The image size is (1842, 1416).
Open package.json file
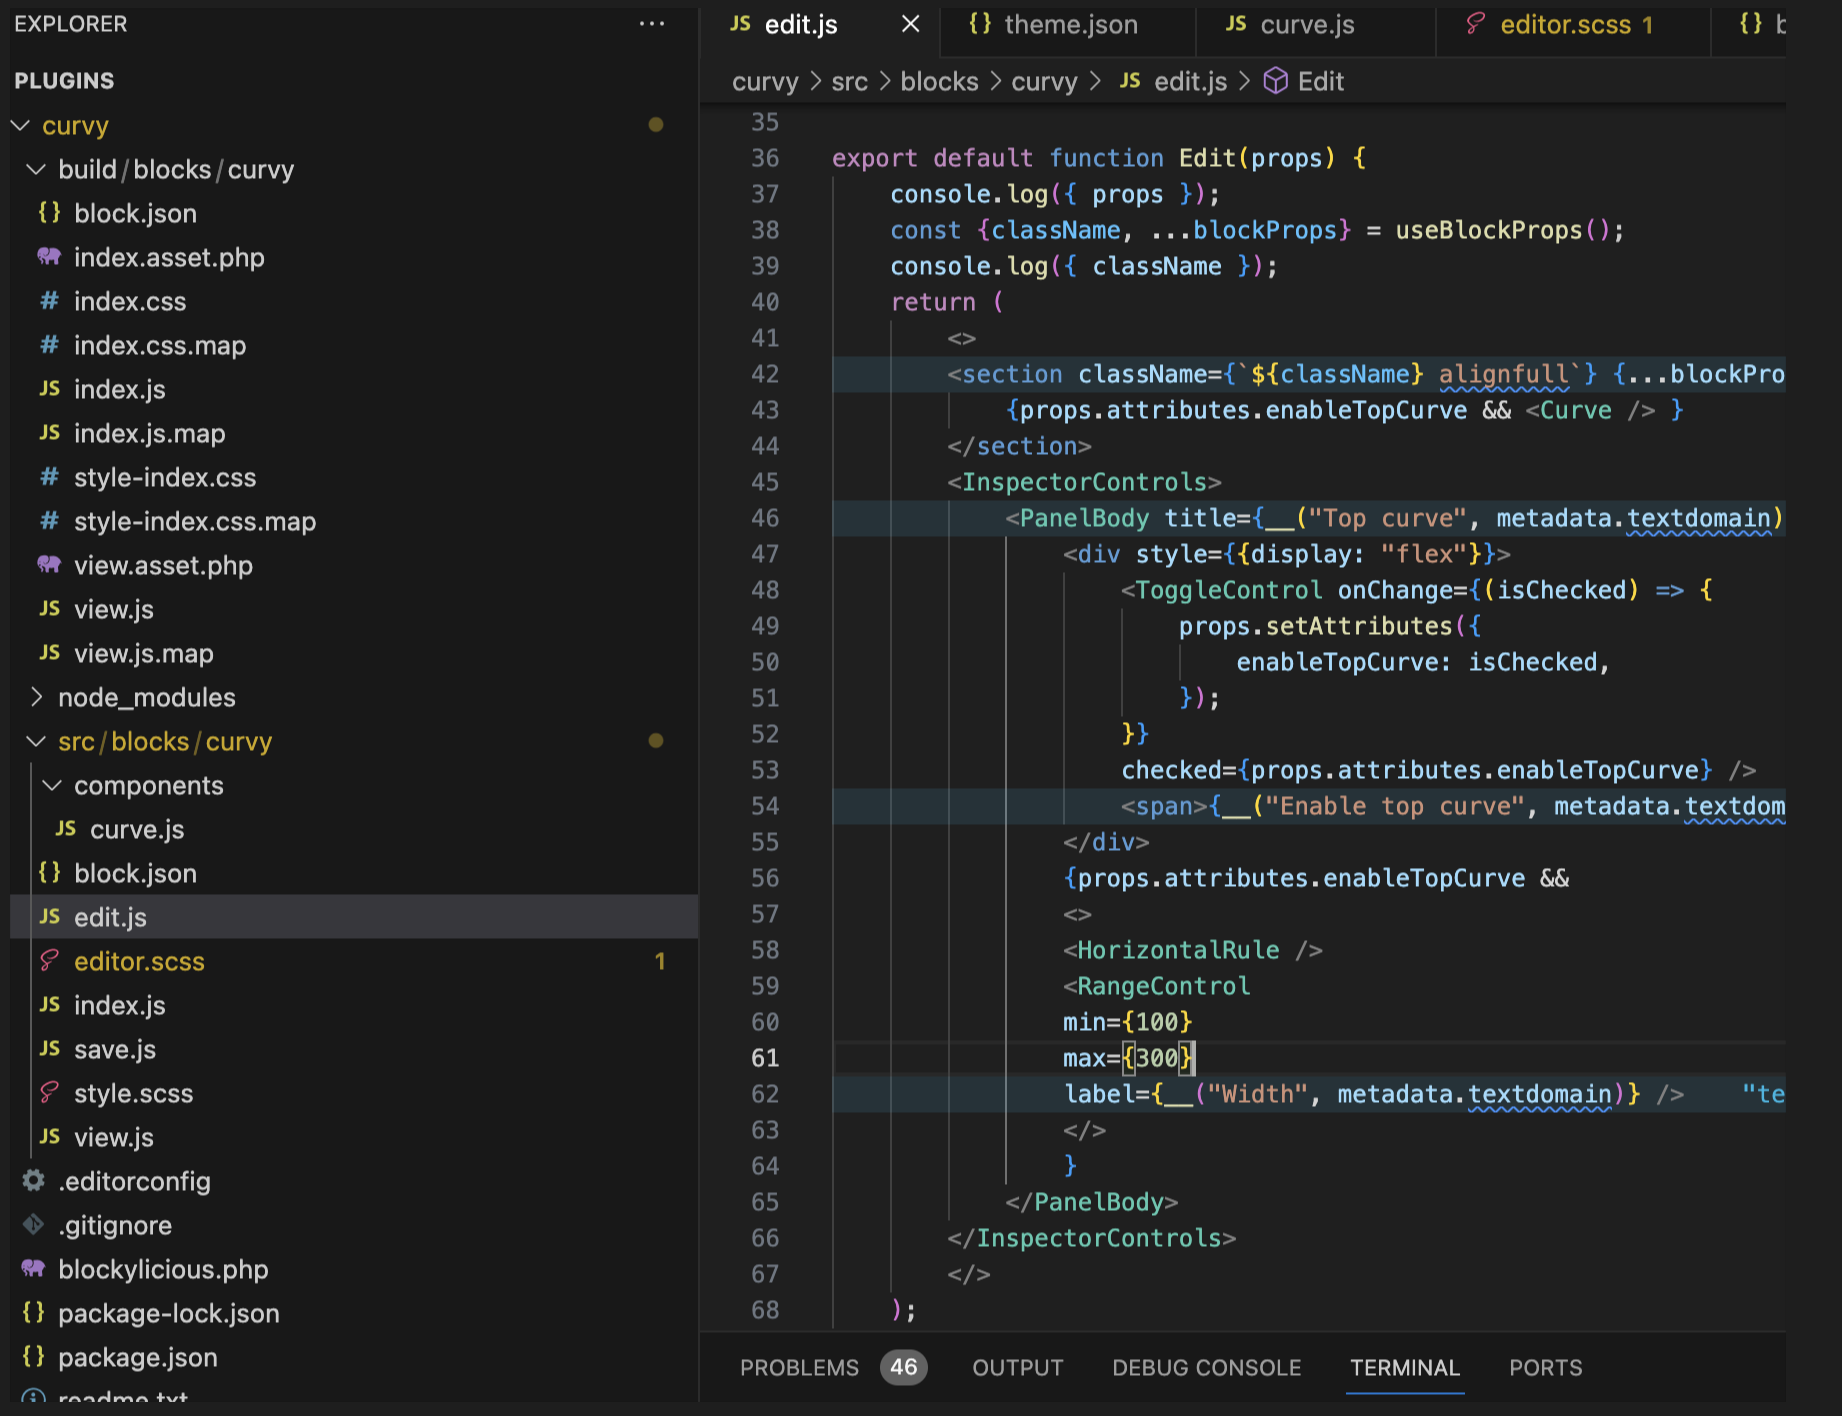(x=354, y=1357)
